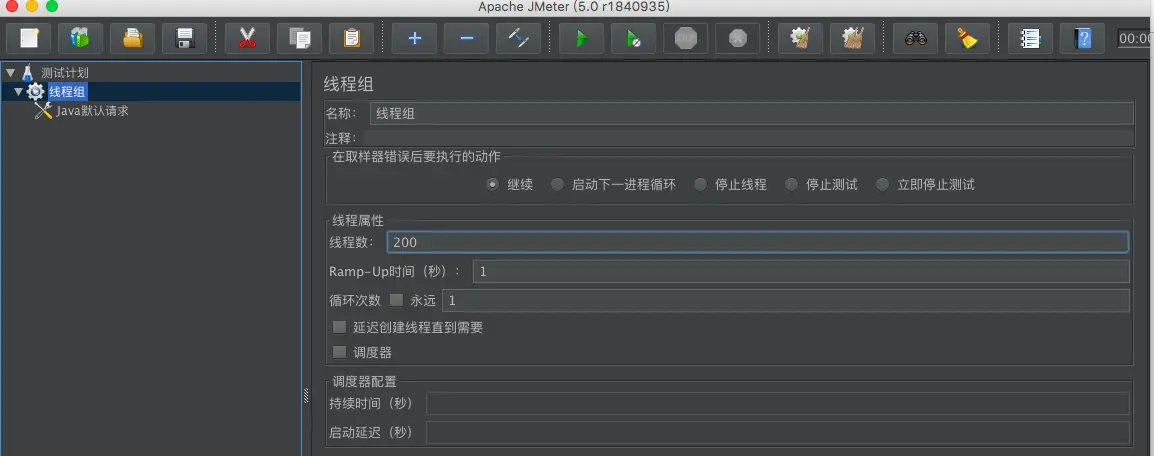This screenshot has width=1154, height=456.
Task: Click the 在取样器错误后要执行的动作 label
Action: pos(416,157)
